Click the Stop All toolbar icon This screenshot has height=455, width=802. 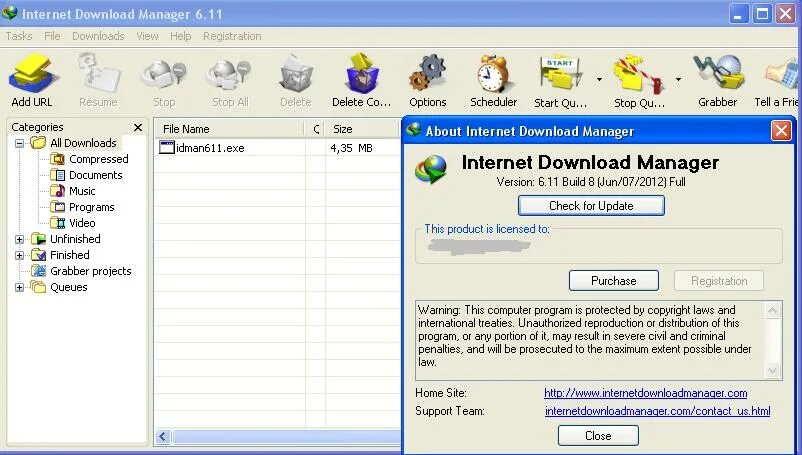230,77
